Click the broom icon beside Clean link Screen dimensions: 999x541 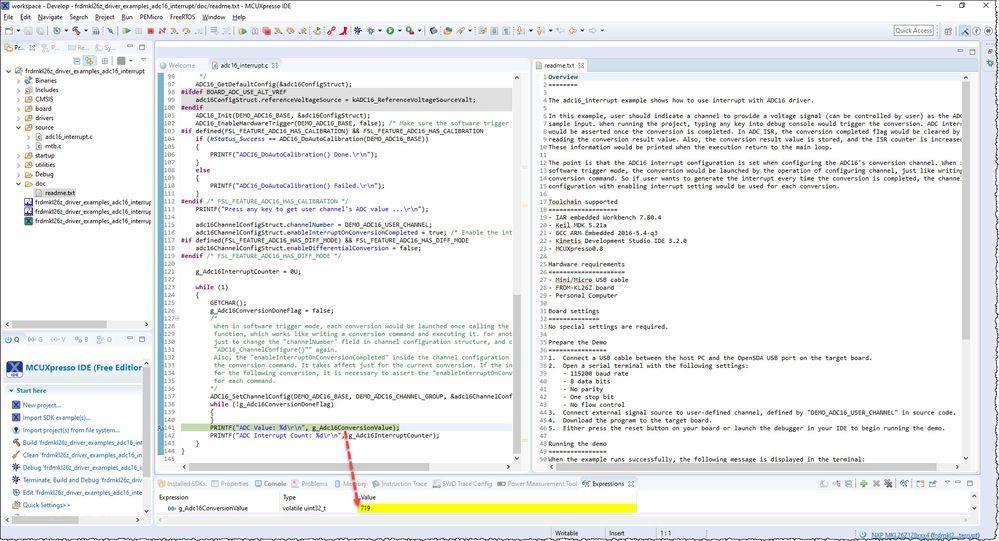(x=16, y=455)
